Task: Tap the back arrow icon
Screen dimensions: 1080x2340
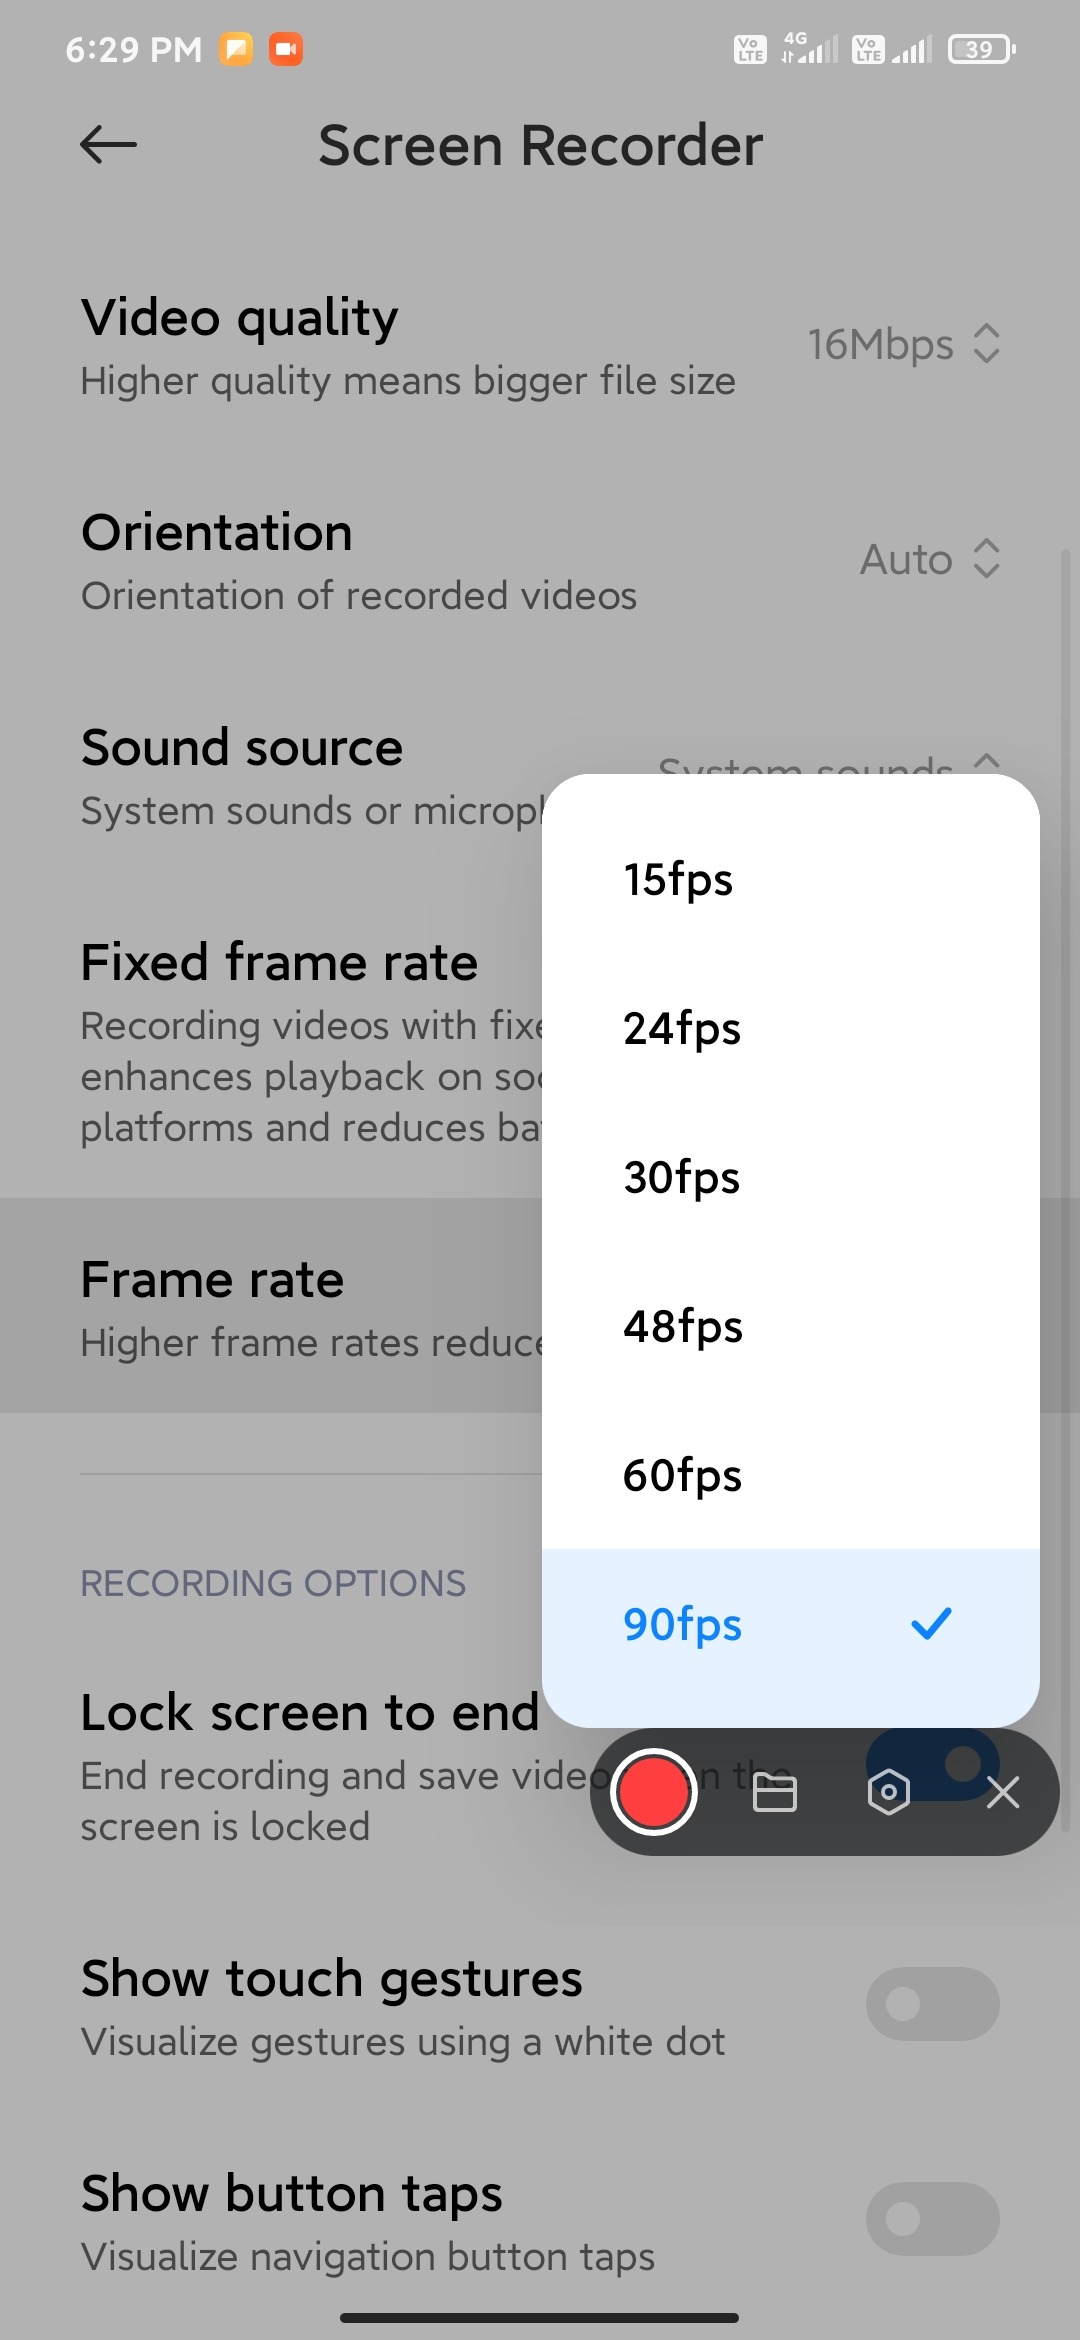Action: point(108,145)
